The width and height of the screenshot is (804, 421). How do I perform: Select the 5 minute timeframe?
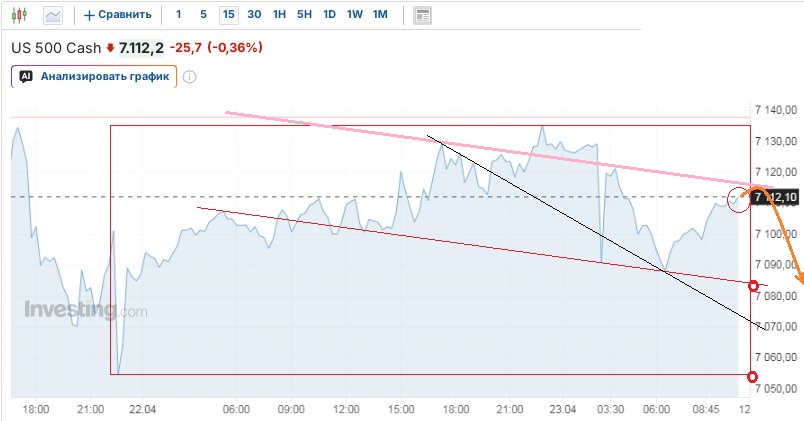[203, 15]
